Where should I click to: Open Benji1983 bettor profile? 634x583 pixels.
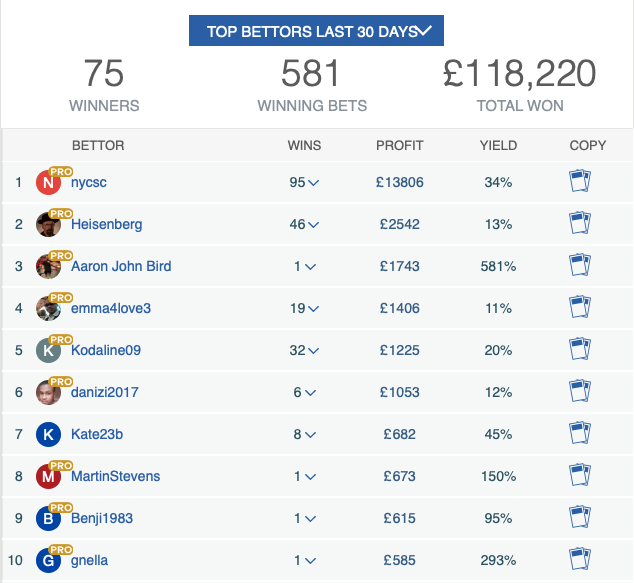coord(102,518)
